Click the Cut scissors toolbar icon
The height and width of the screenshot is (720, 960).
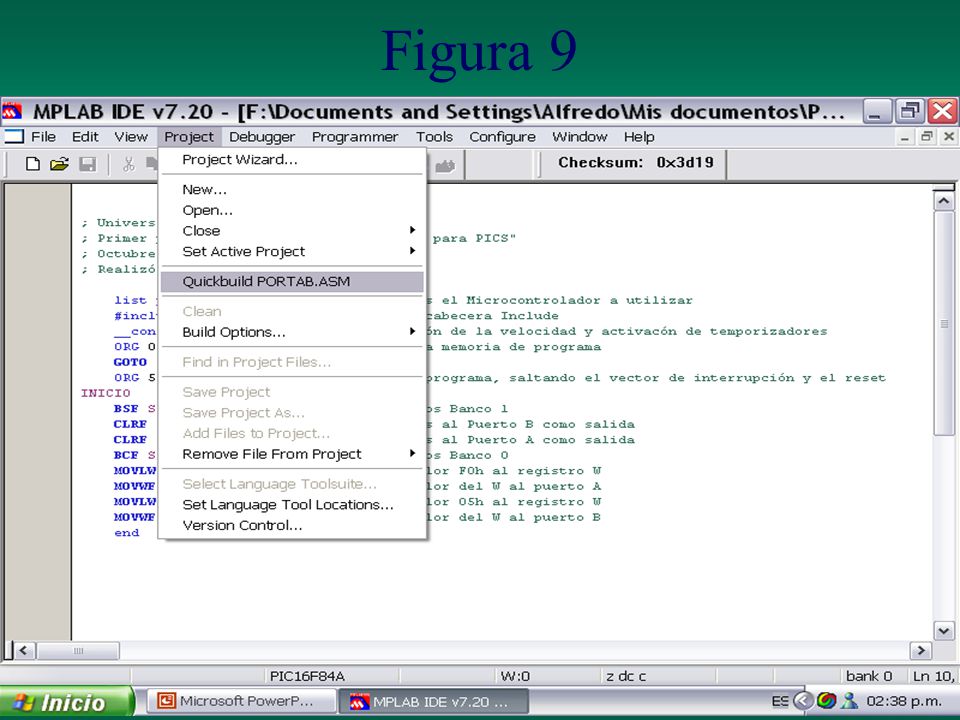tap(128, 164)
